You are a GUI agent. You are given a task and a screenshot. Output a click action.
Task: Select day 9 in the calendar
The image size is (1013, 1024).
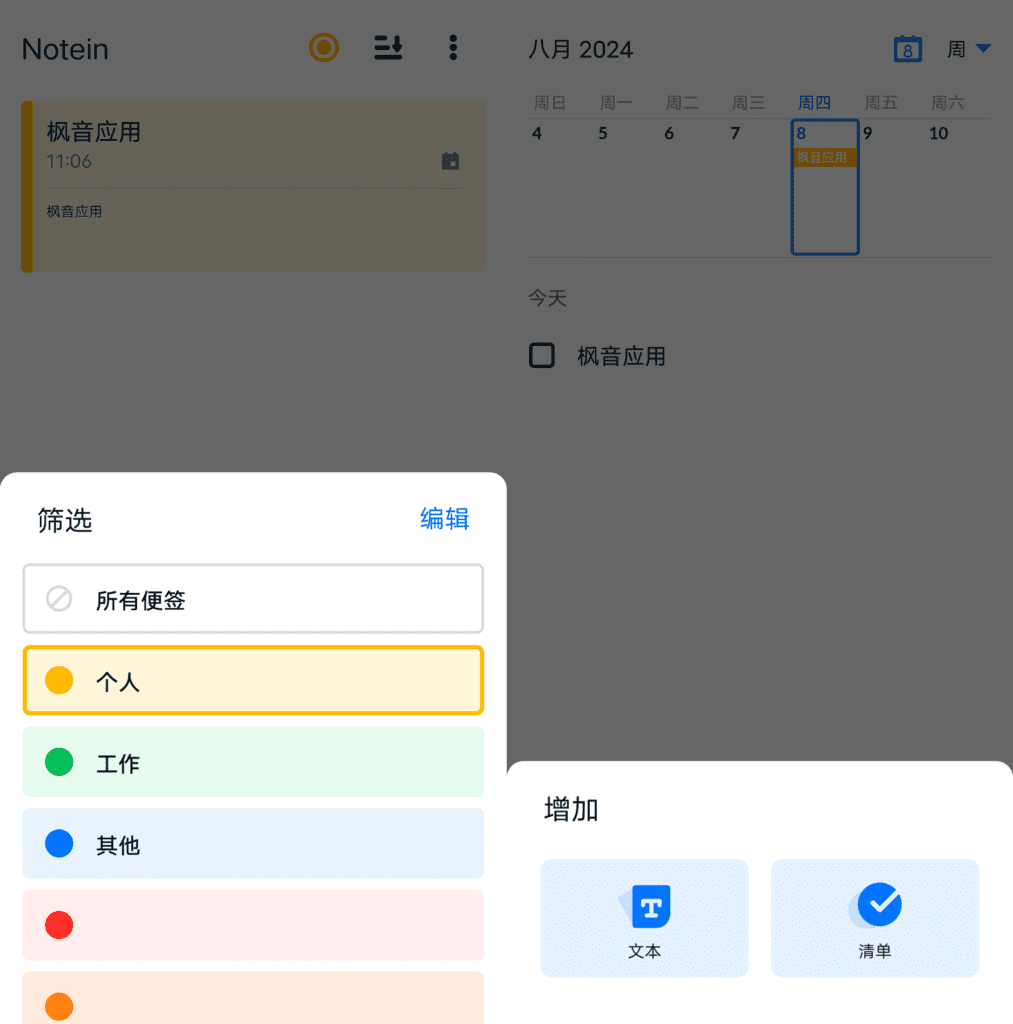tap(867, 134)
